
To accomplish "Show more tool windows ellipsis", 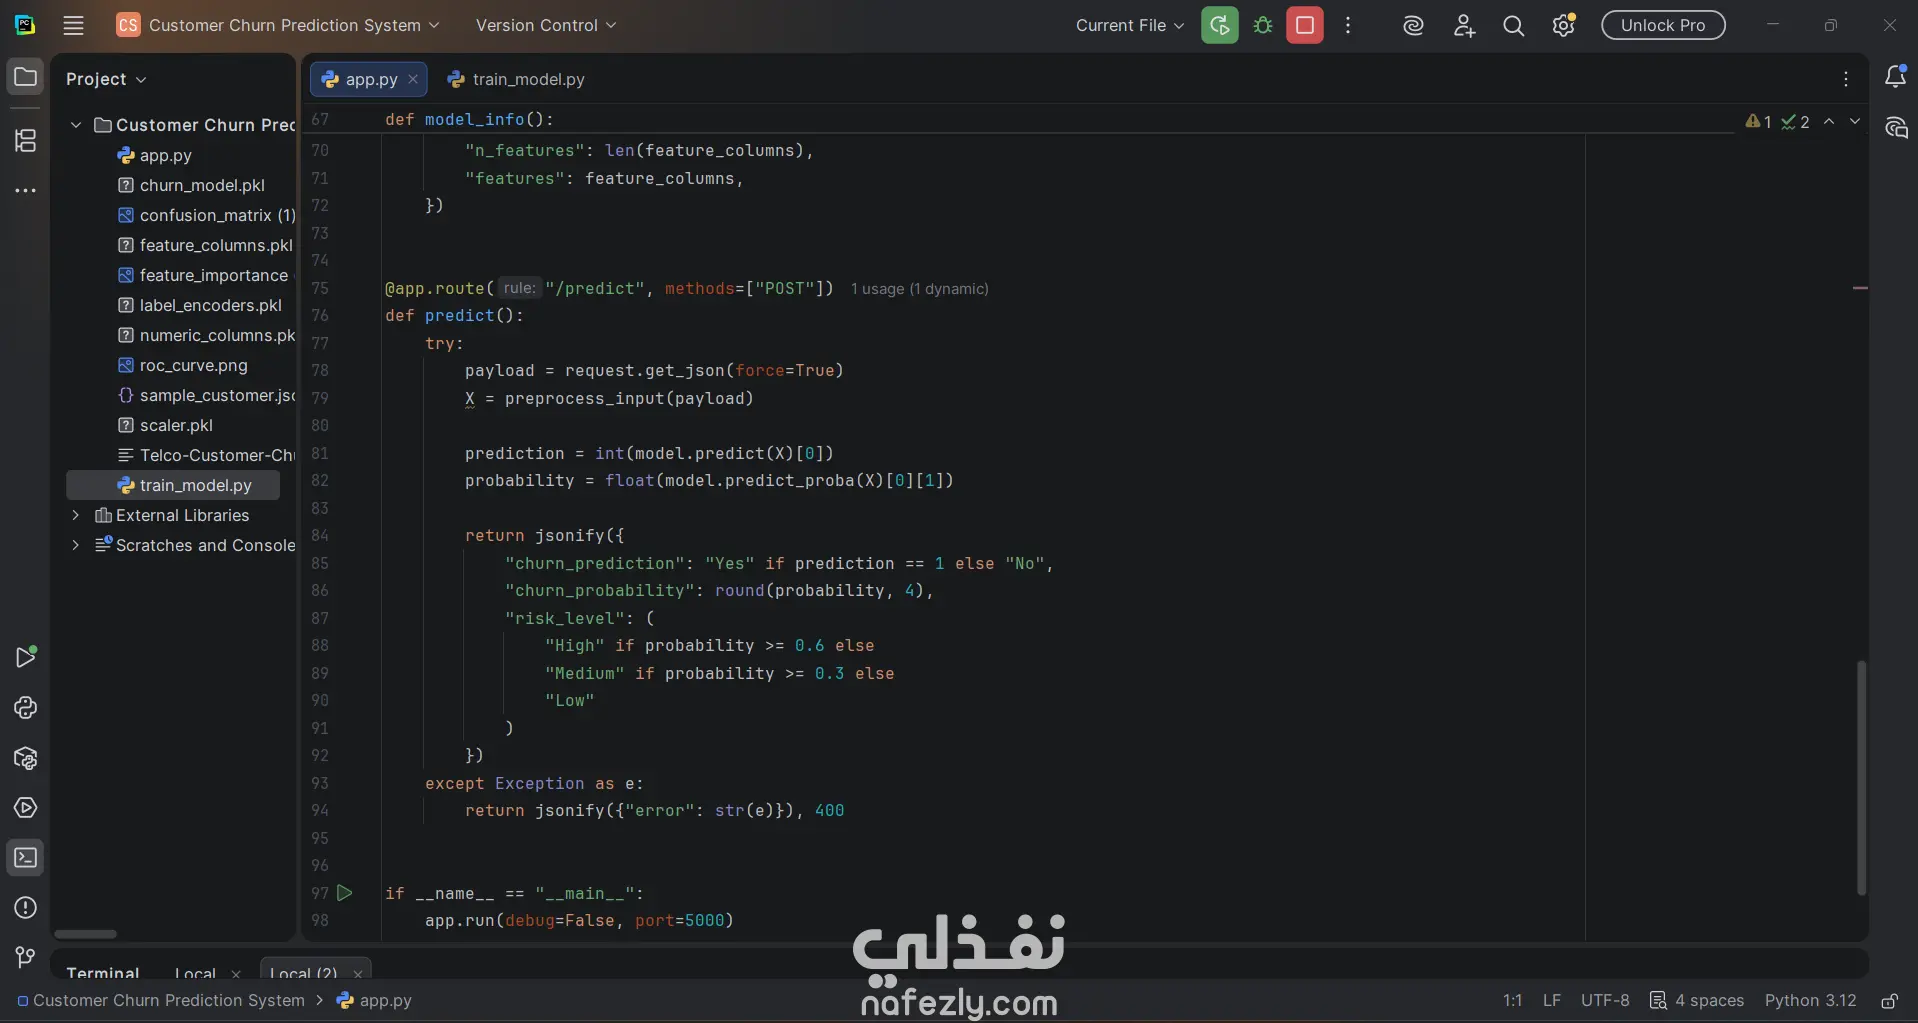I will [x=26, y=190].
